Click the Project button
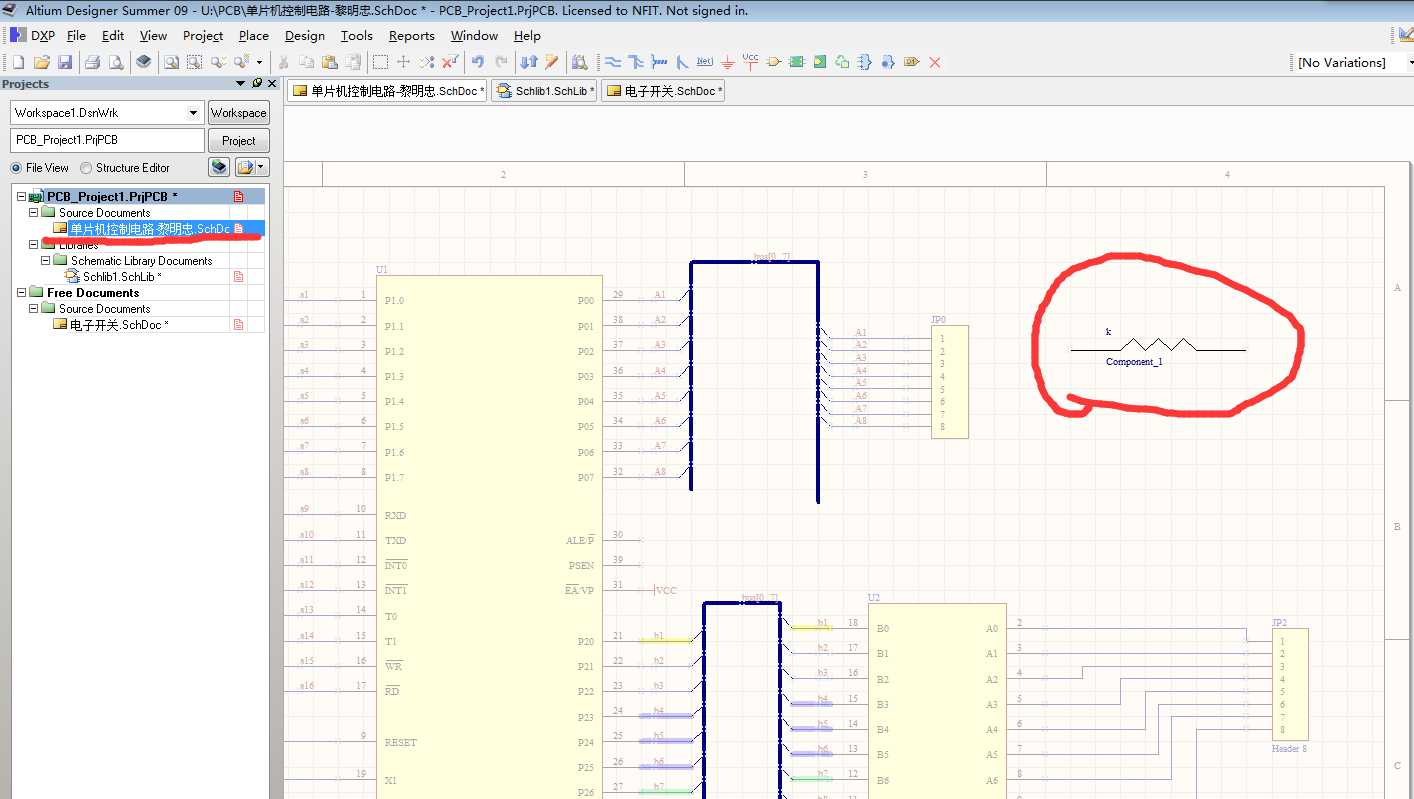The width and height of the screenshot is (1414, 799). 238,141
